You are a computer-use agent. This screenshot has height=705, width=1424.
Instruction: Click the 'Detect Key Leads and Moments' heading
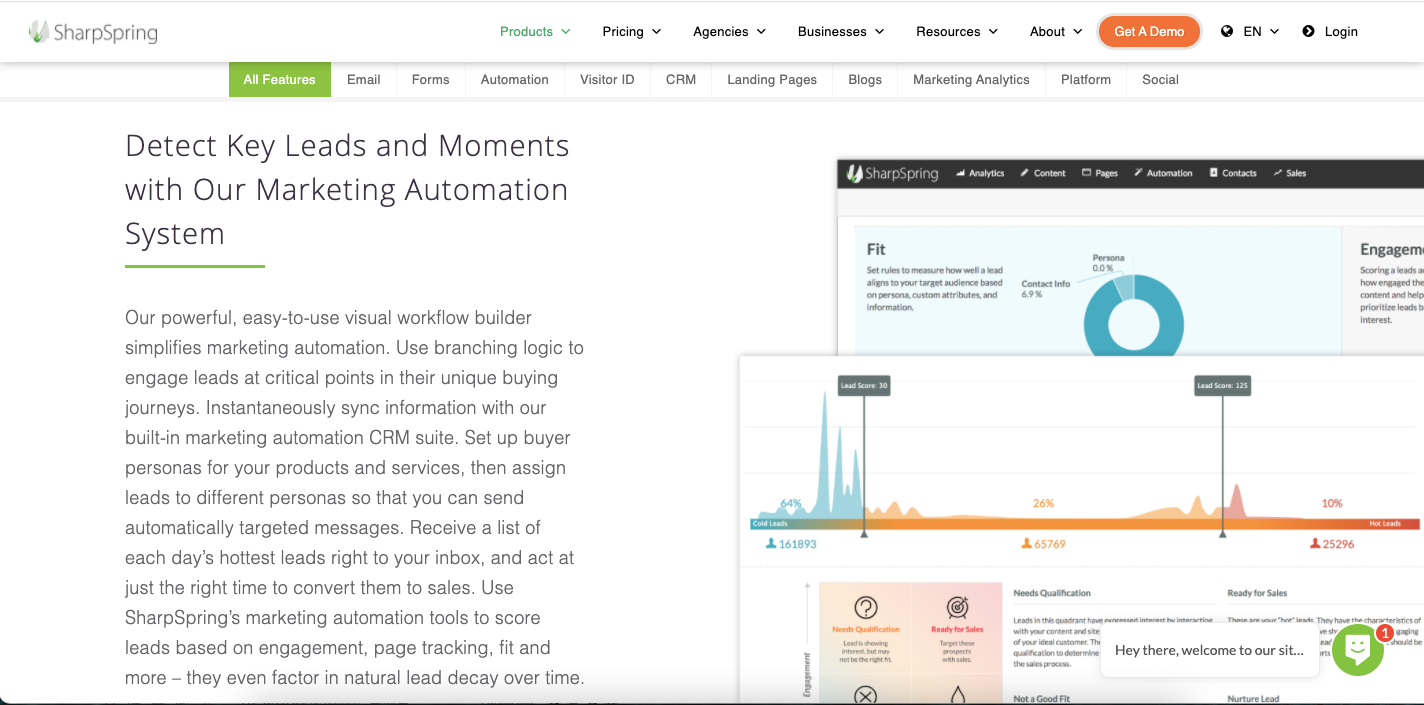coord(347,190)
